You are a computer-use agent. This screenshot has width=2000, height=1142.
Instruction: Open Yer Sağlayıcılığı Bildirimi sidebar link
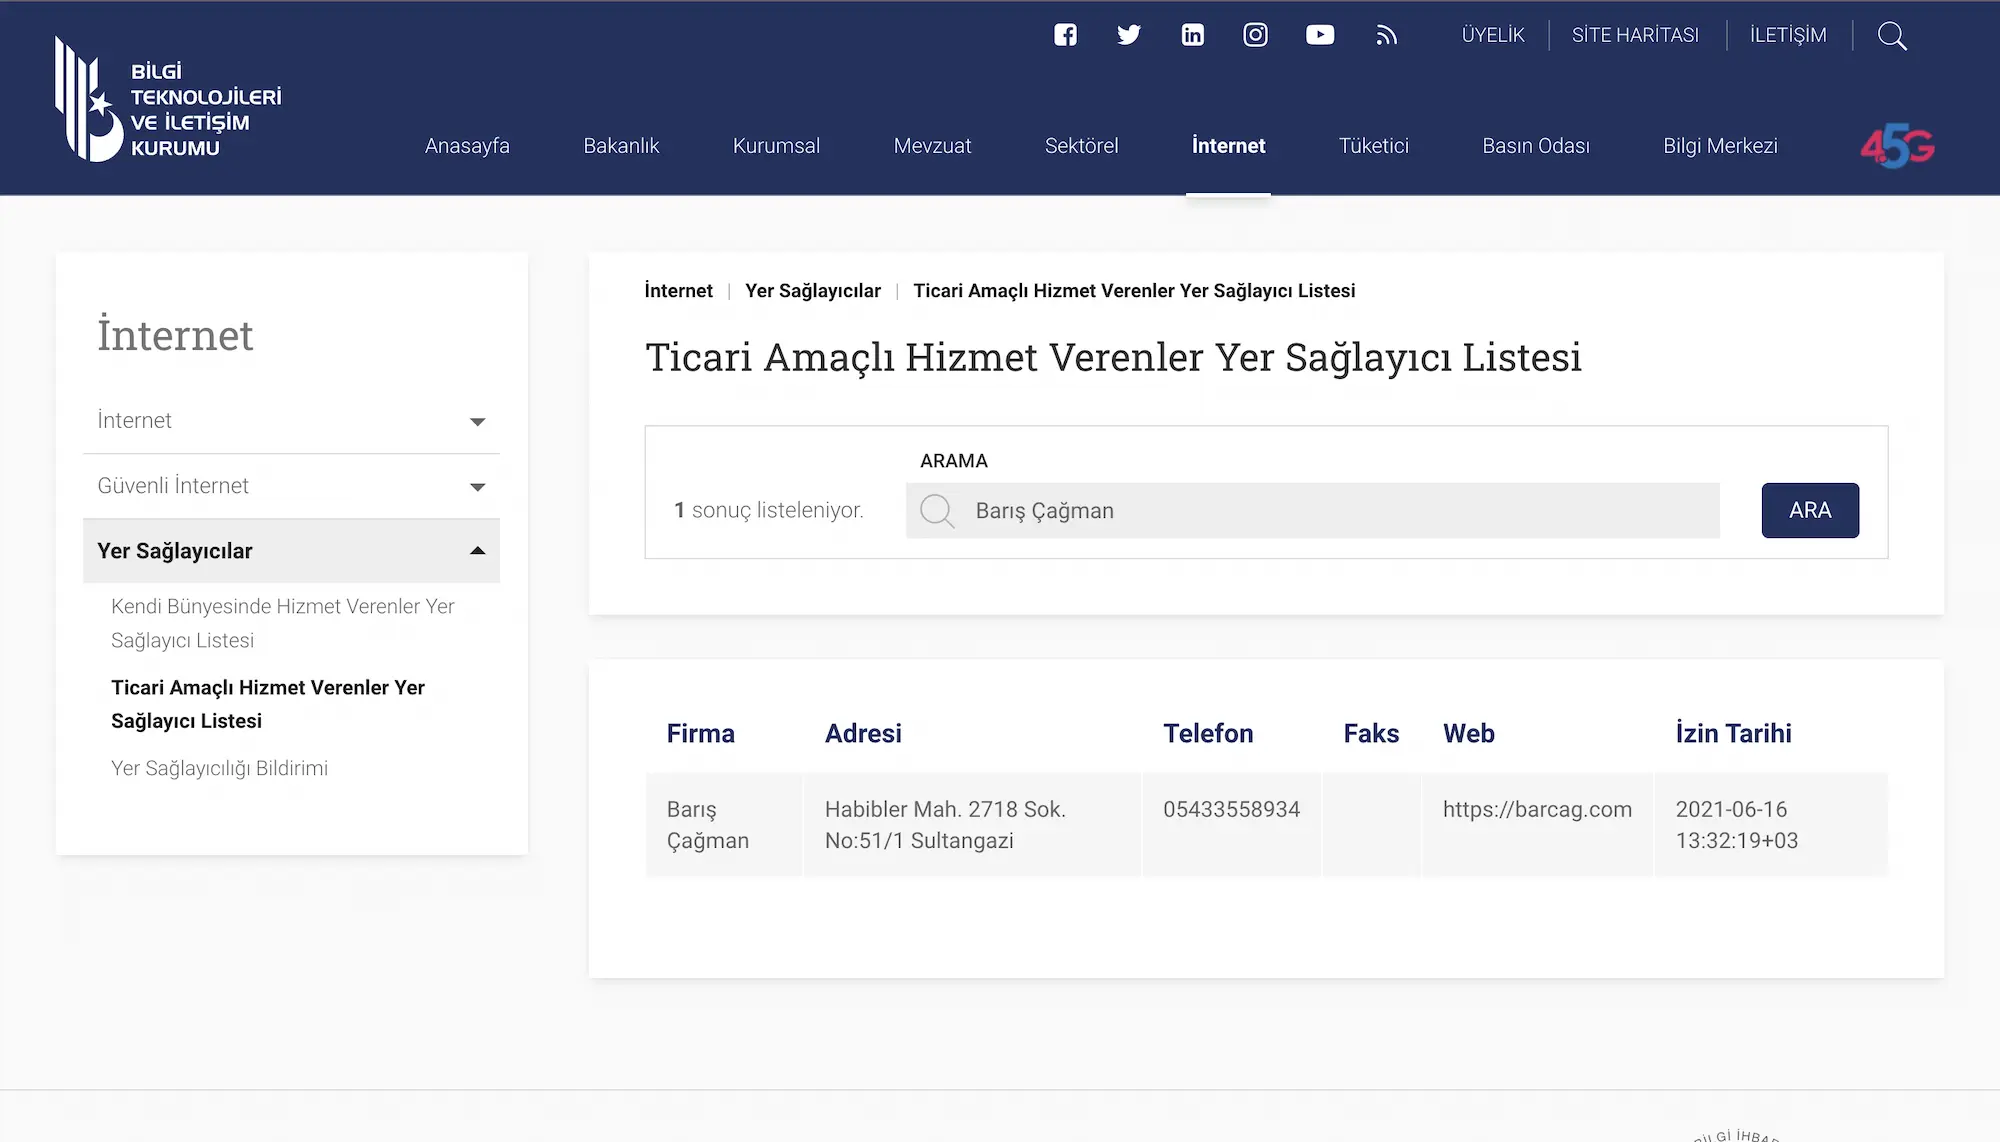point(219,768)
